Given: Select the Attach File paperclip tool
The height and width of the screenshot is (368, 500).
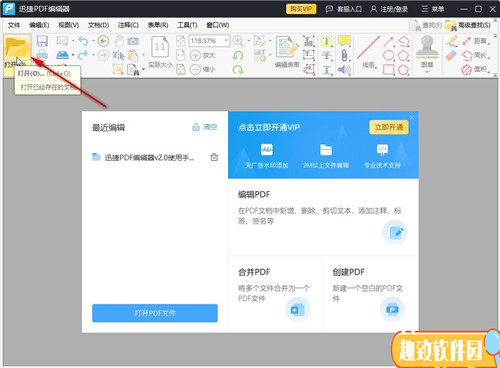Looking at the screenshot, I should tap(344, 55).
